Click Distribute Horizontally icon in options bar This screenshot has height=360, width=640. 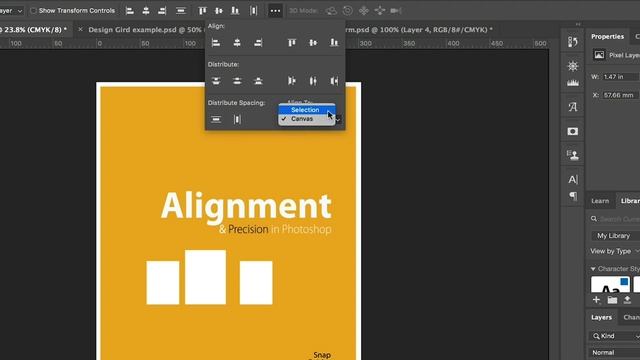tap(253, 11)
